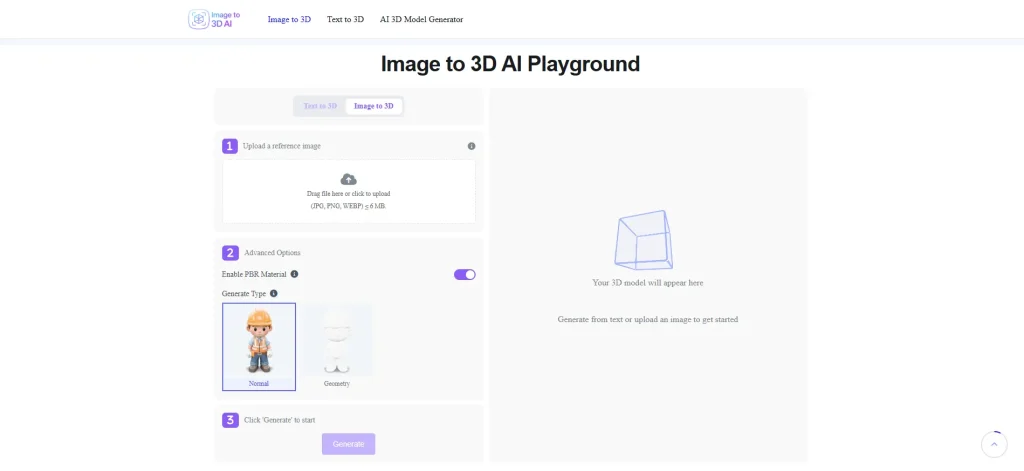Click the scroll-to-top arrow button
This screenshot has width=1024, height=471.
[x=994, y=444]
